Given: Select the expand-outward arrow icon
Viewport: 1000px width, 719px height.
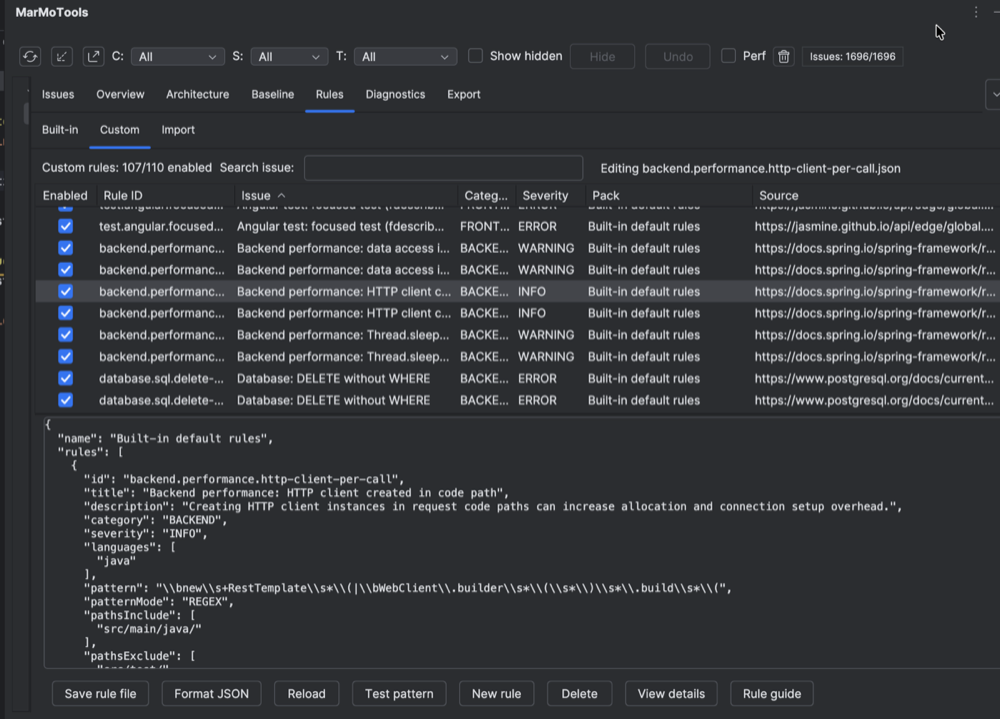Looking at the screenshot, I should (92, 56).
